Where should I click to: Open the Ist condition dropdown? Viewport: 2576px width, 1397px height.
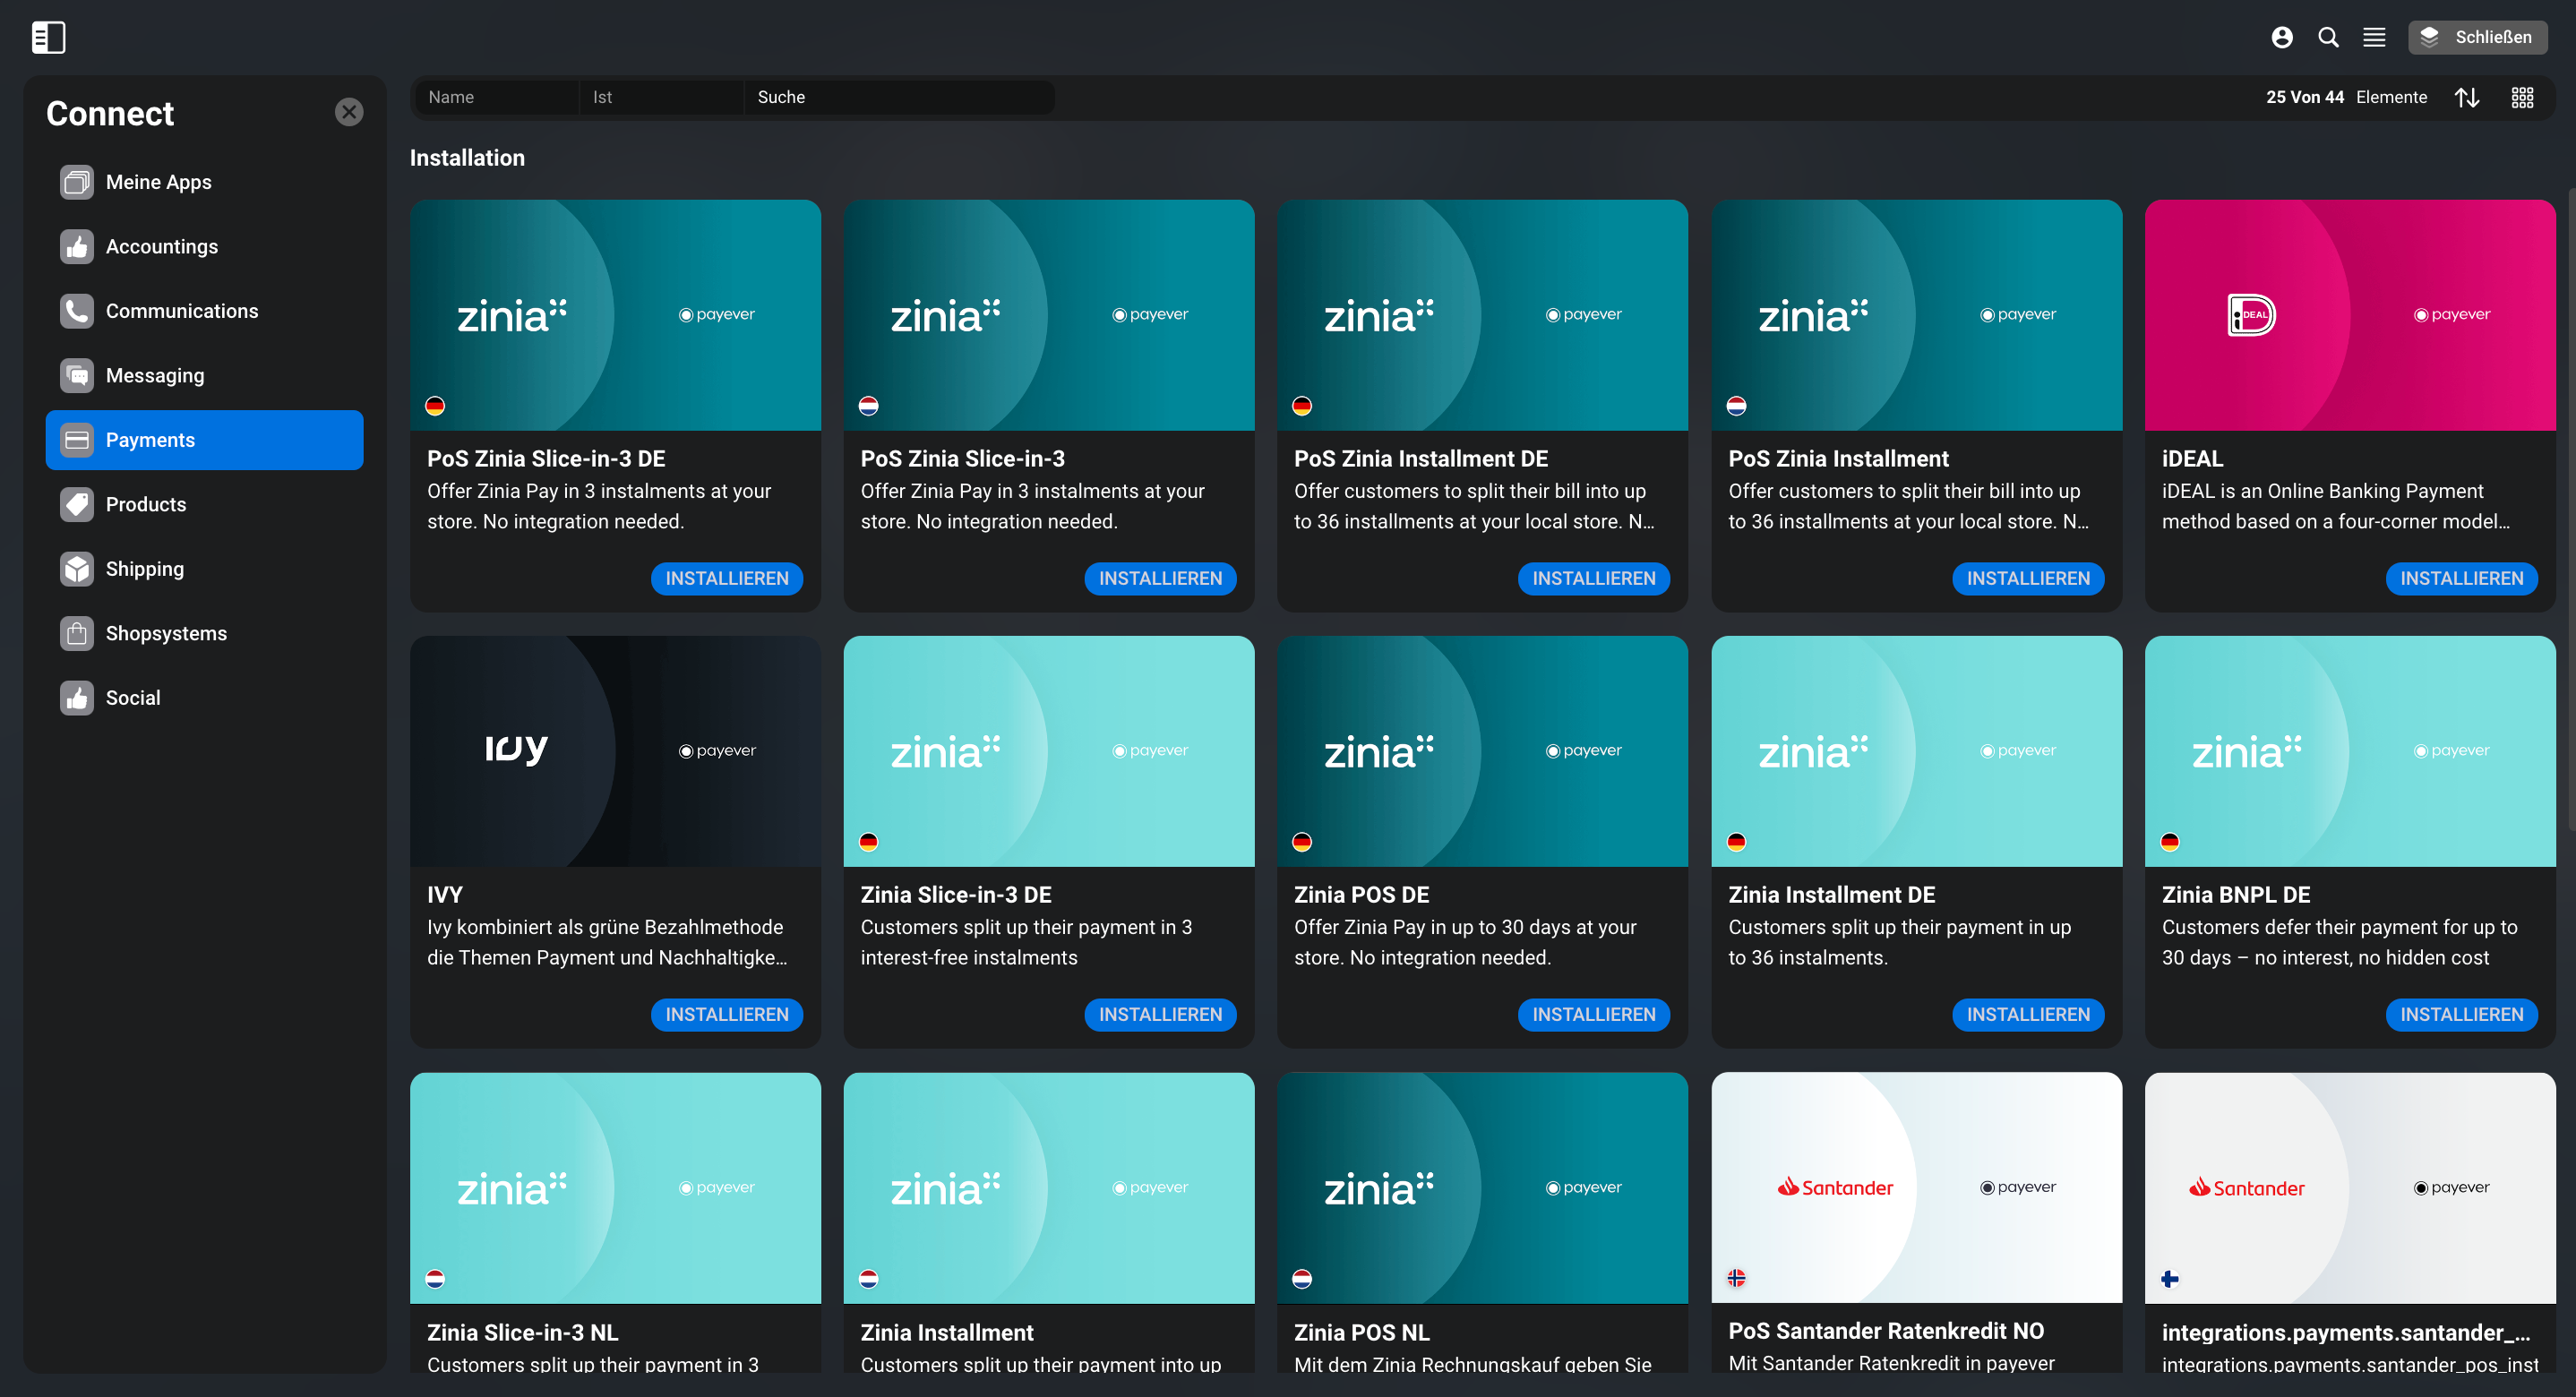[x=661, y=97]
